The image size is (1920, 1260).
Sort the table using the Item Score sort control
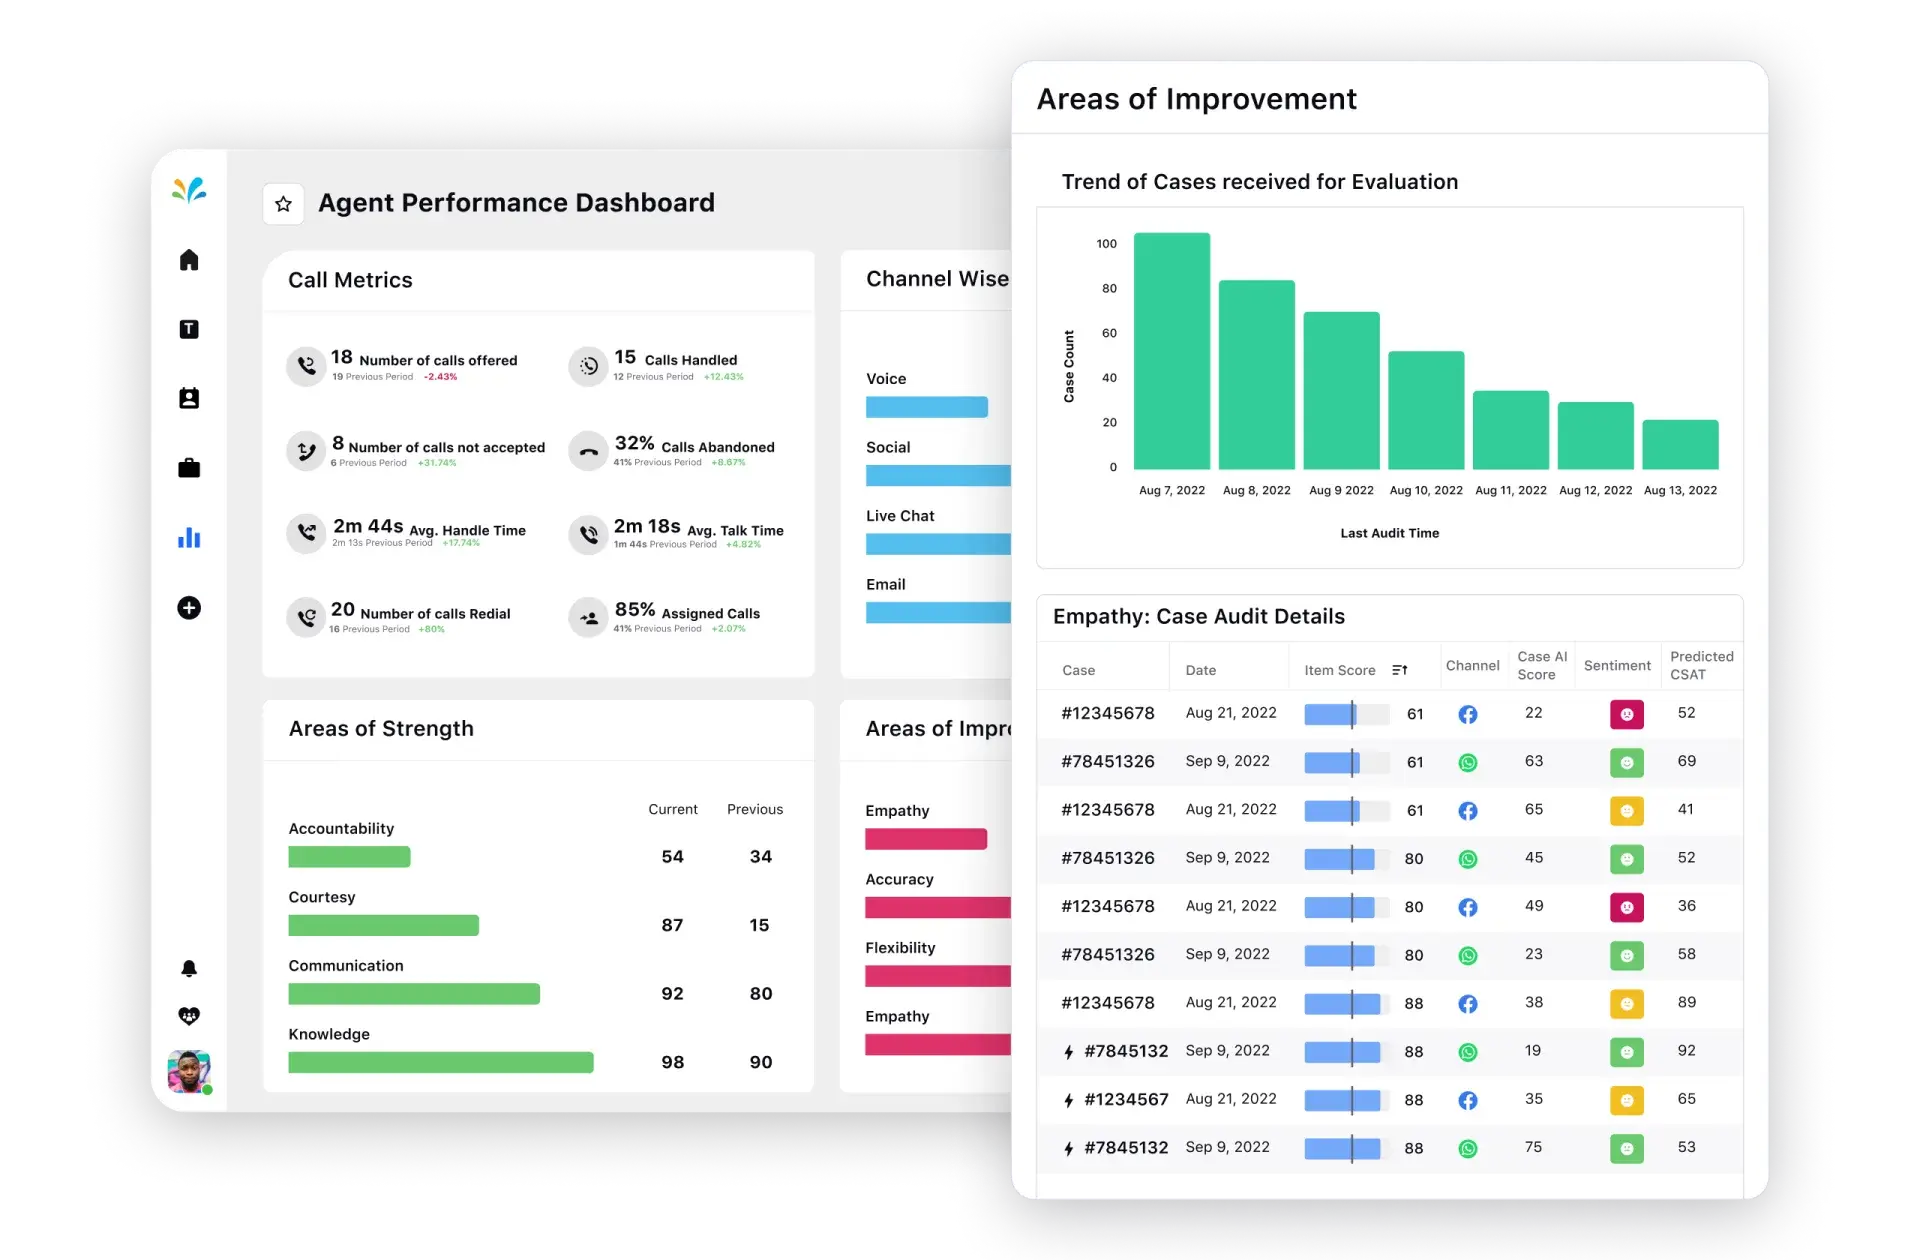1399,669
